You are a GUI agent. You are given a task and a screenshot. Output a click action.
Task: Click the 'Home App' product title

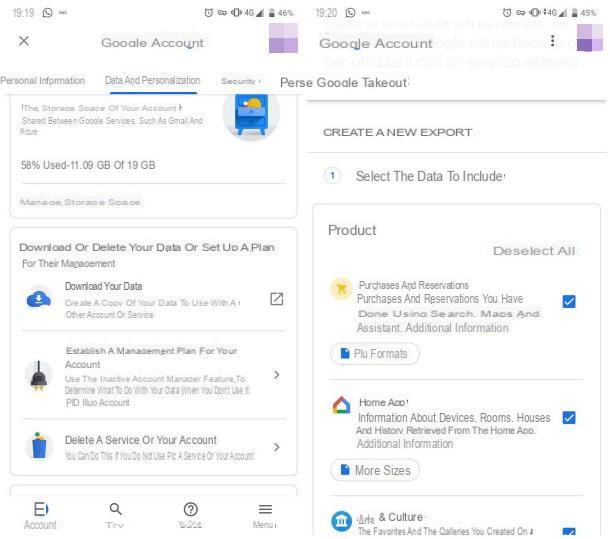(x=383, y=402)
